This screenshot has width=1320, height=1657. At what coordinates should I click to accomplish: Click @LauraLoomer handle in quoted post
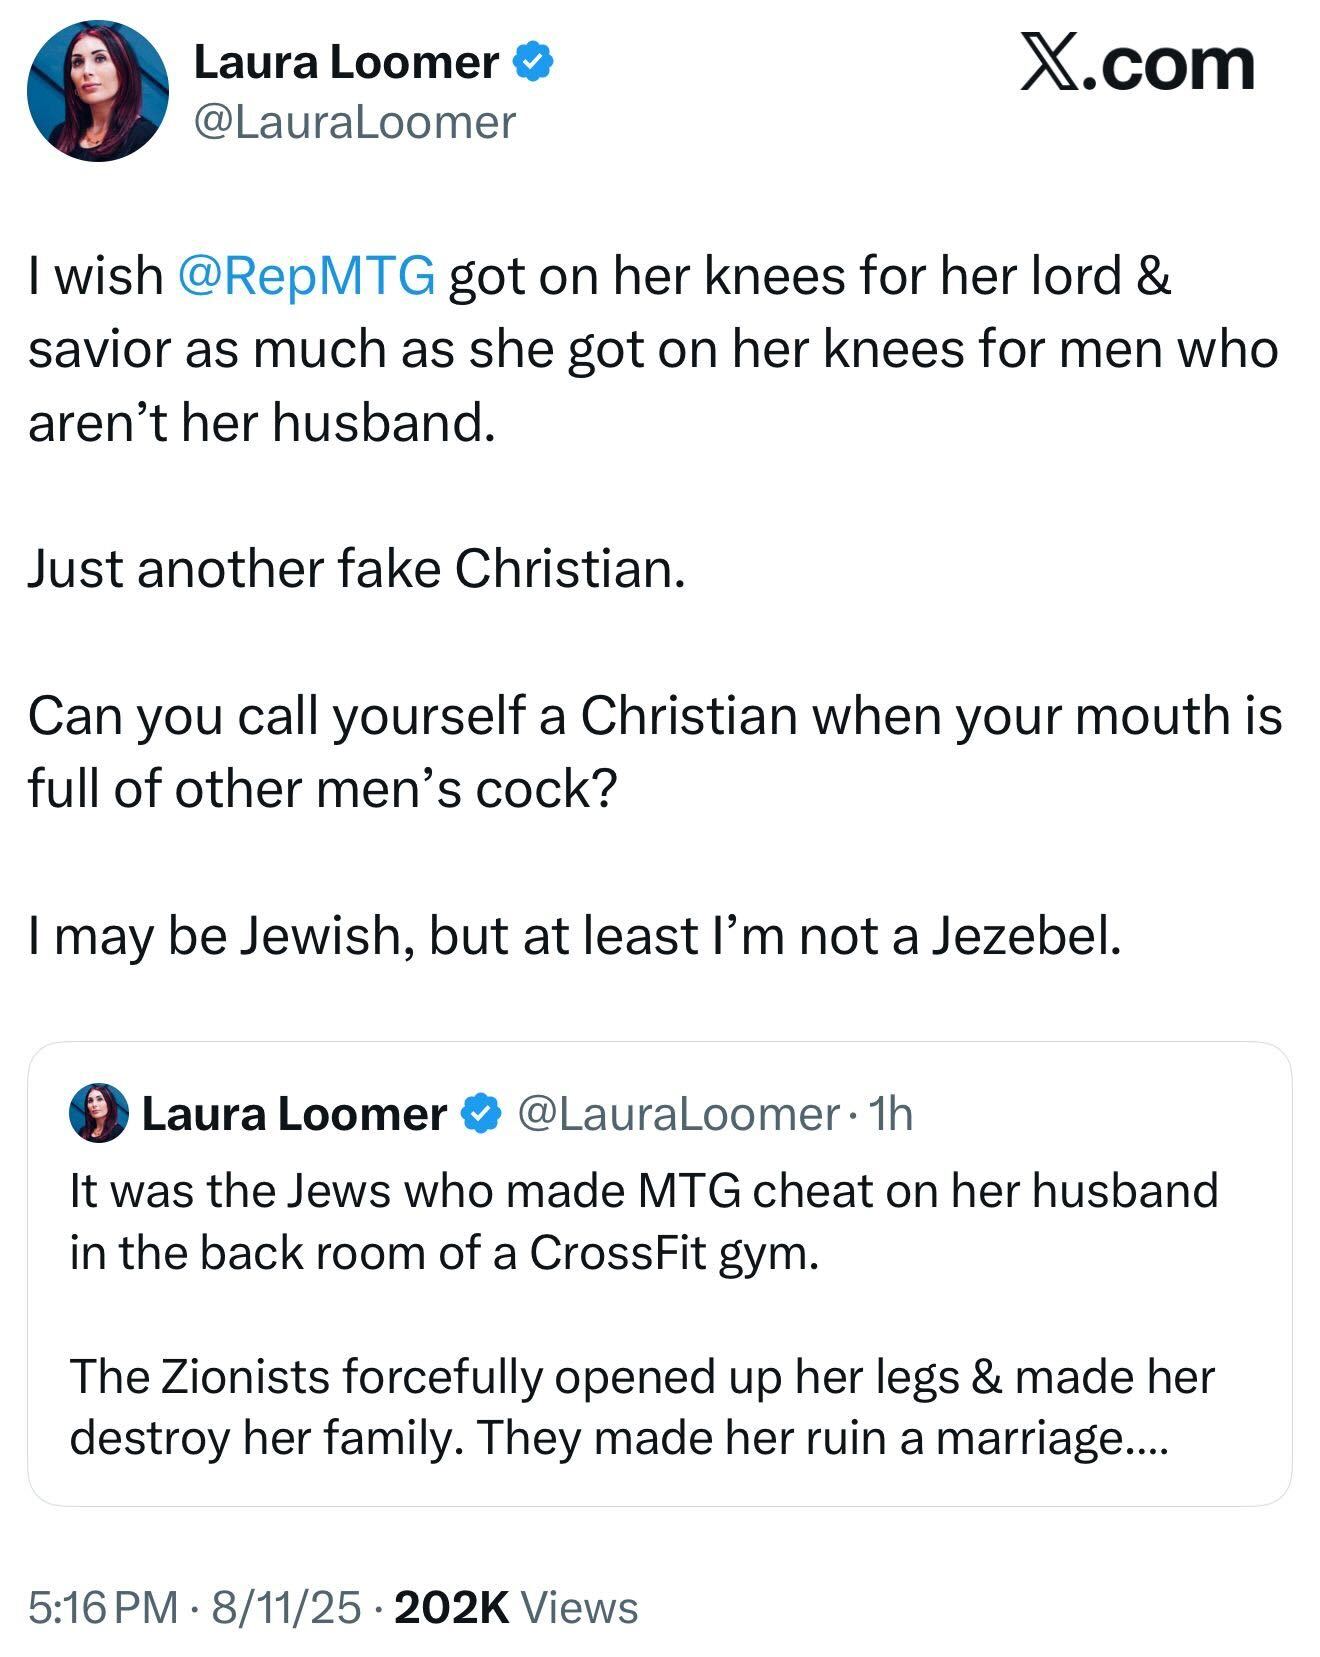pyautogui.click(x=677, y=1113)
